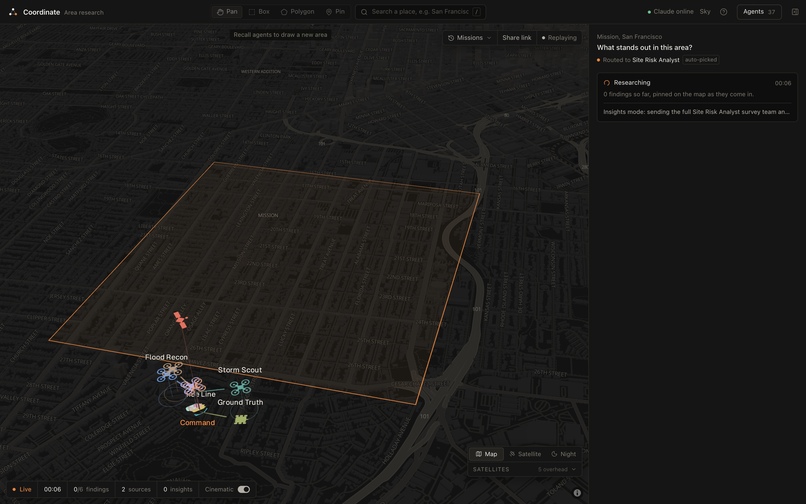Viewport: 806px width, 504px height.
Task: Click the search magnifier icon
Action: pos(364,12)
